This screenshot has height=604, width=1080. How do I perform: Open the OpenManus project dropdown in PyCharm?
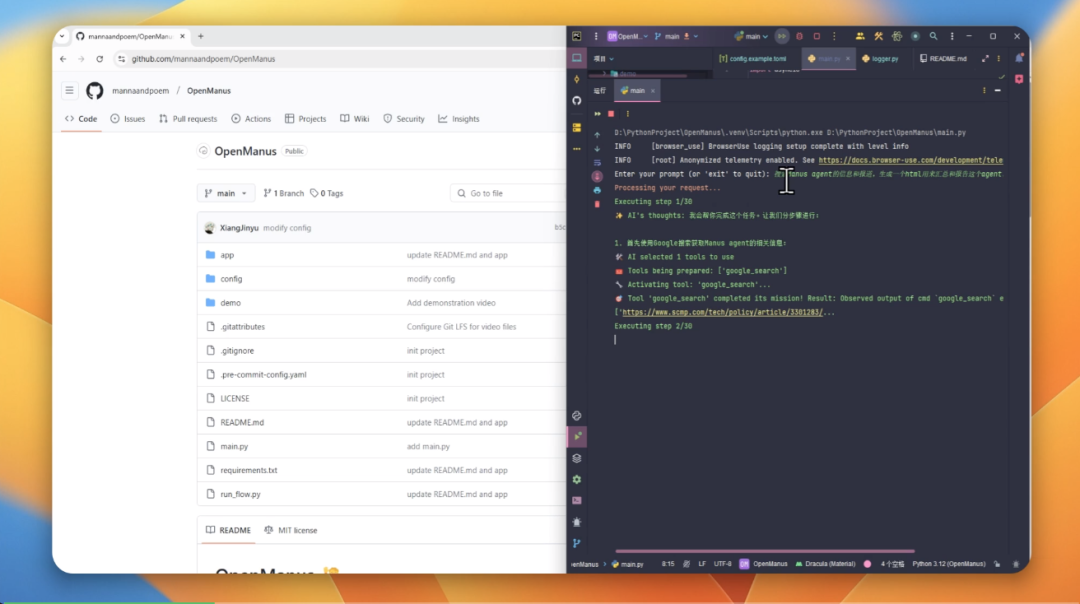[627, 37]
